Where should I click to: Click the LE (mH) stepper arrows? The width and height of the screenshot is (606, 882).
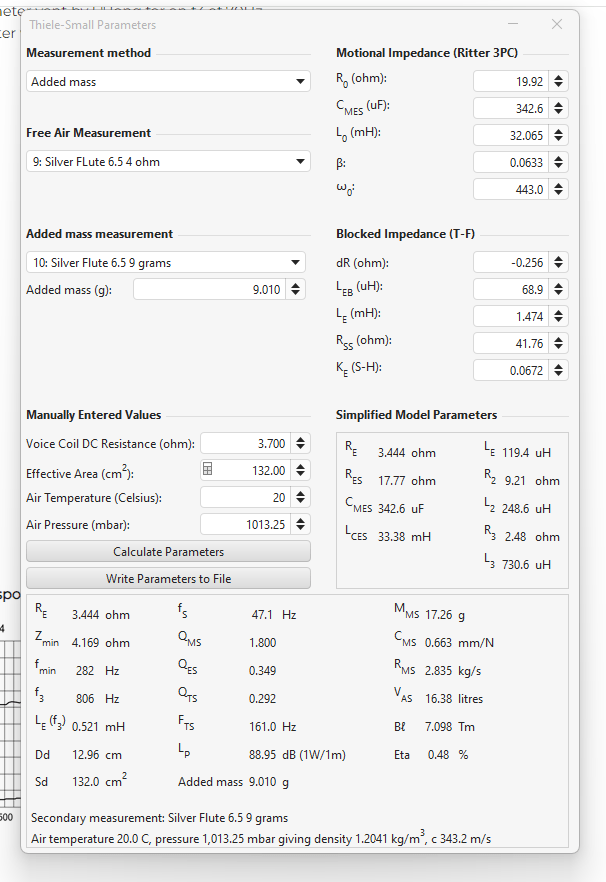(x=558, y=317)
